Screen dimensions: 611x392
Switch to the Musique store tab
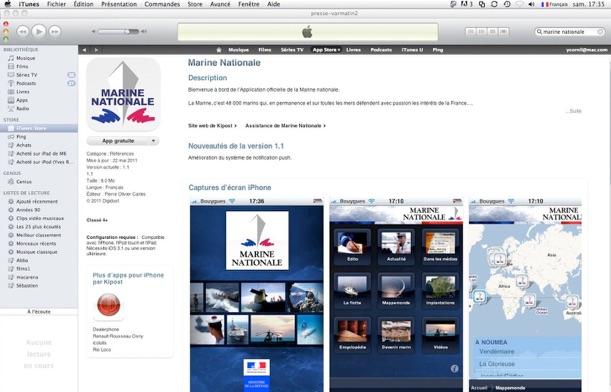click(x=238, y=50)
